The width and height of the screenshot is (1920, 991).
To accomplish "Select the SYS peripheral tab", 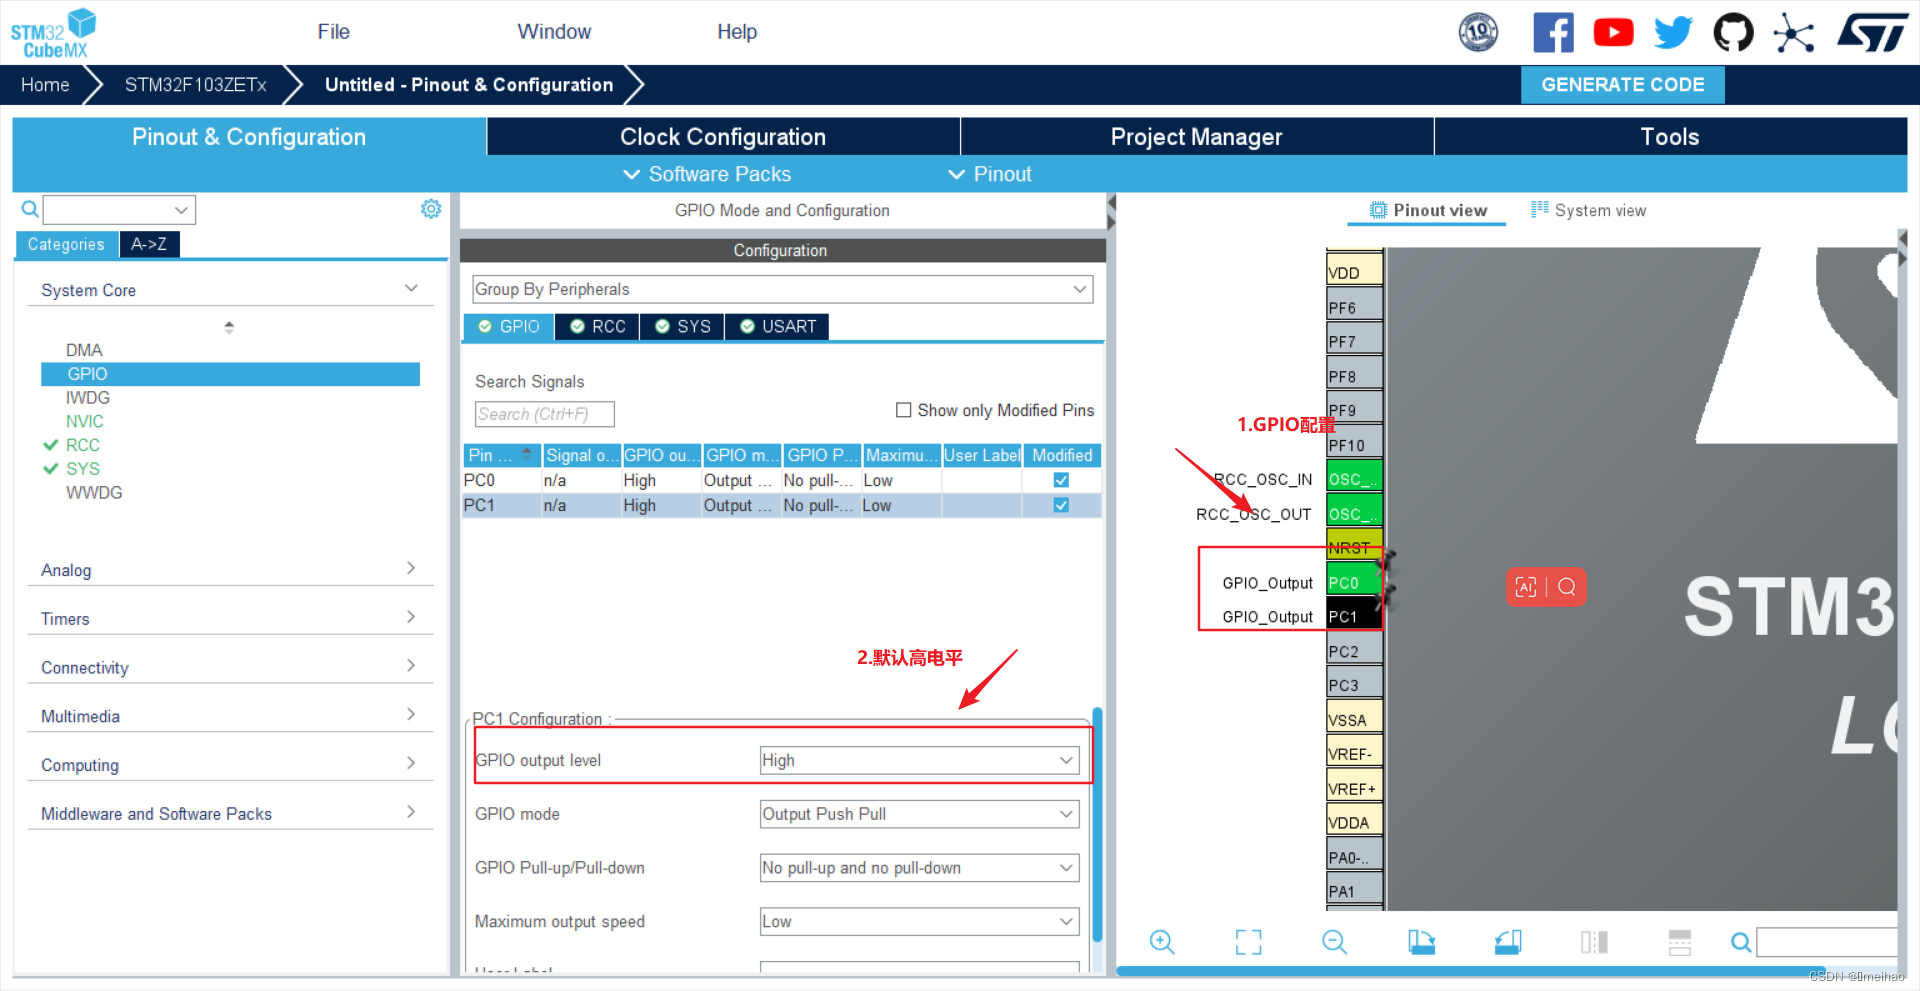I will [x=683, y=327].
